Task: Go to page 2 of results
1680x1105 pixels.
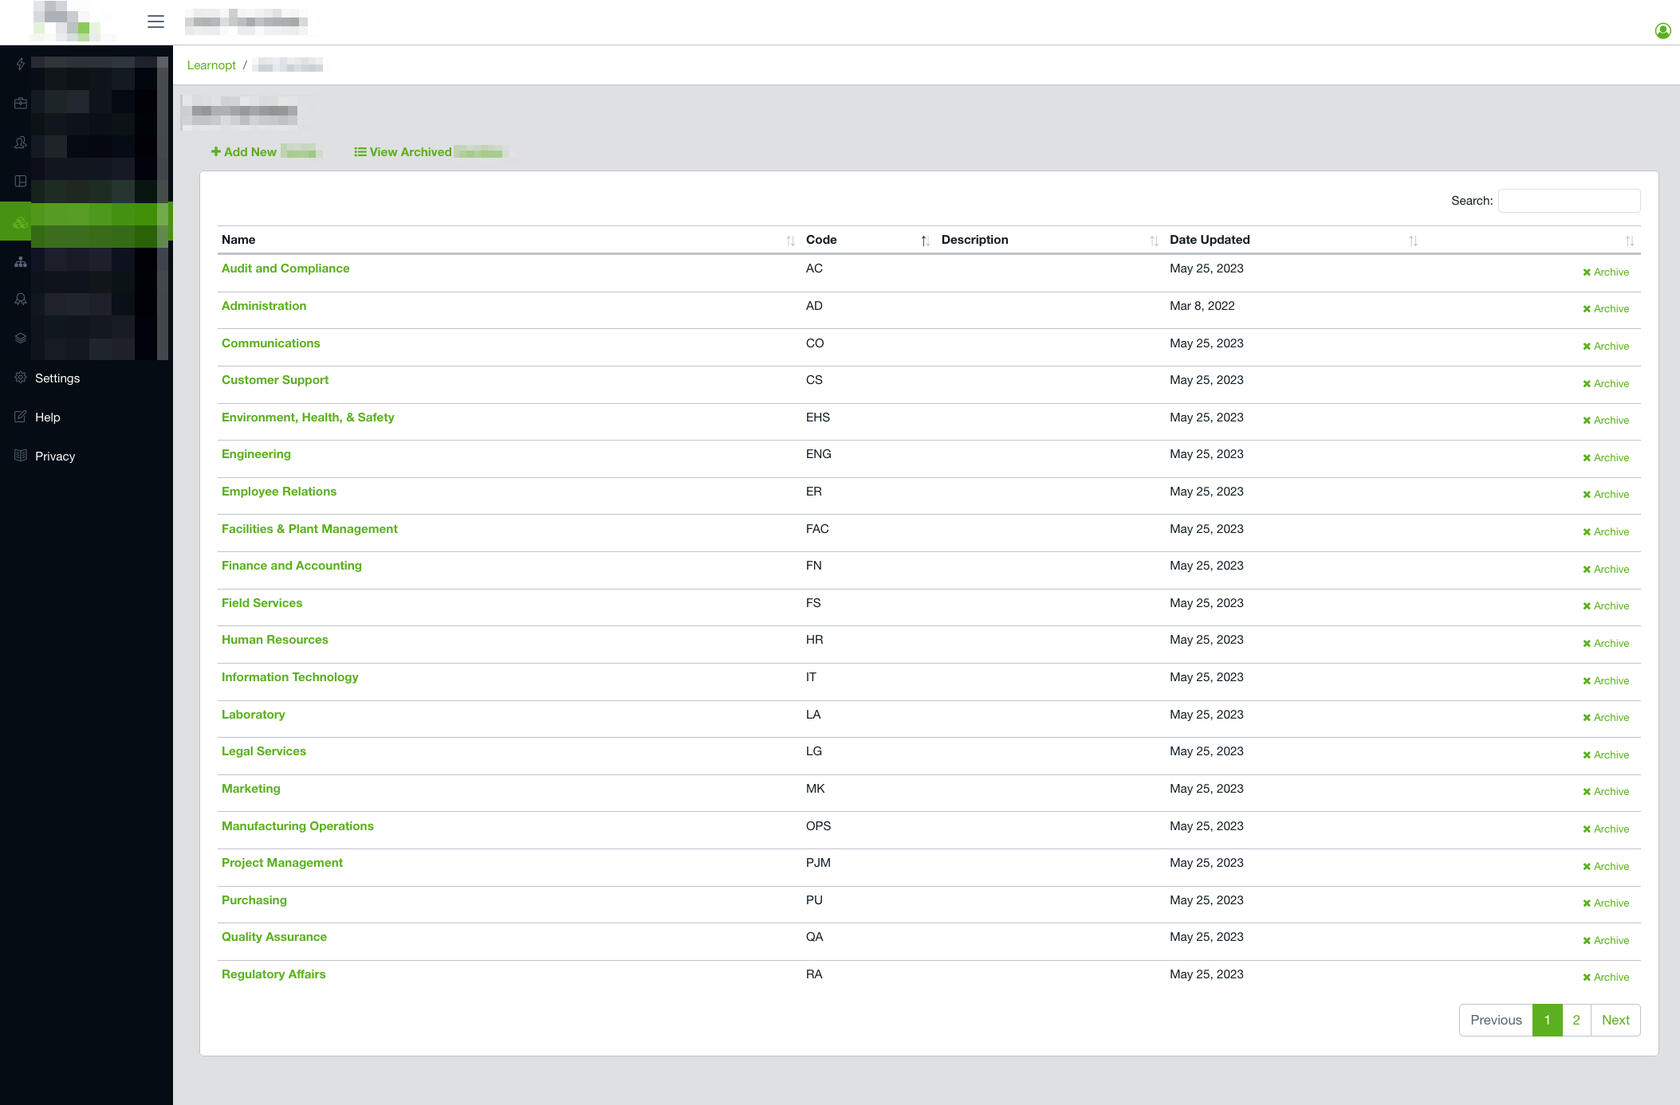Action: coord(1576,1020)
